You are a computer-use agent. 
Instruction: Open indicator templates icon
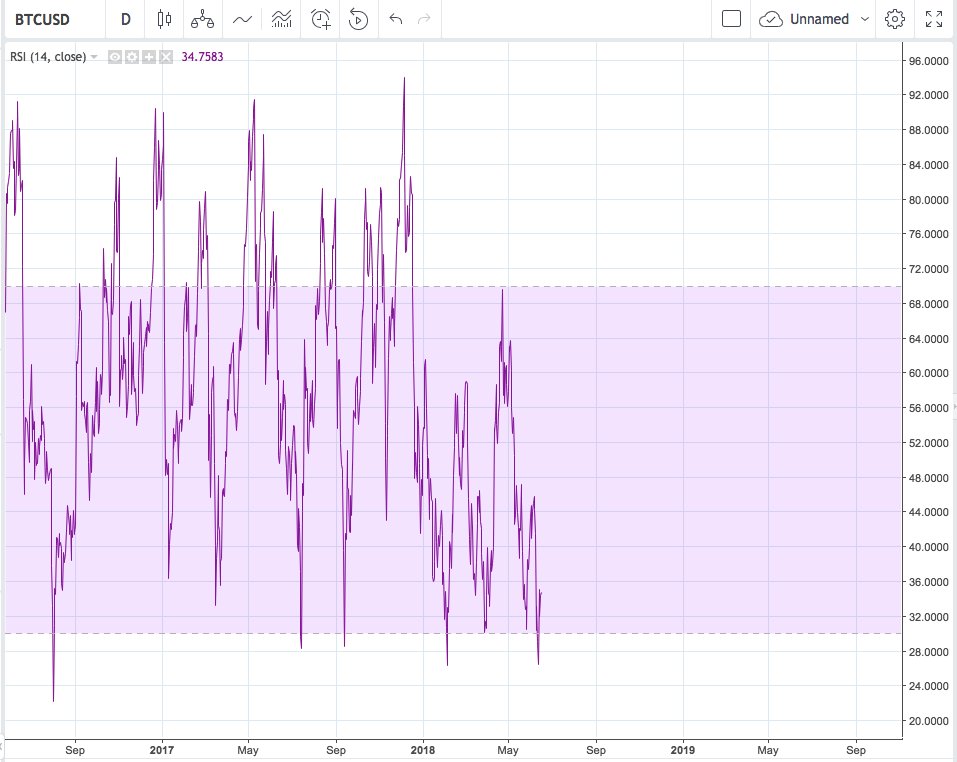(281, 20)
